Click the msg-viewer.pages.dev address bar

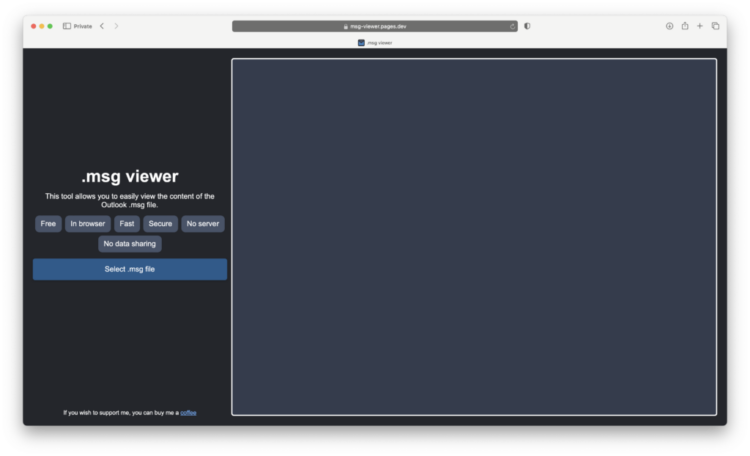point(375,26)
